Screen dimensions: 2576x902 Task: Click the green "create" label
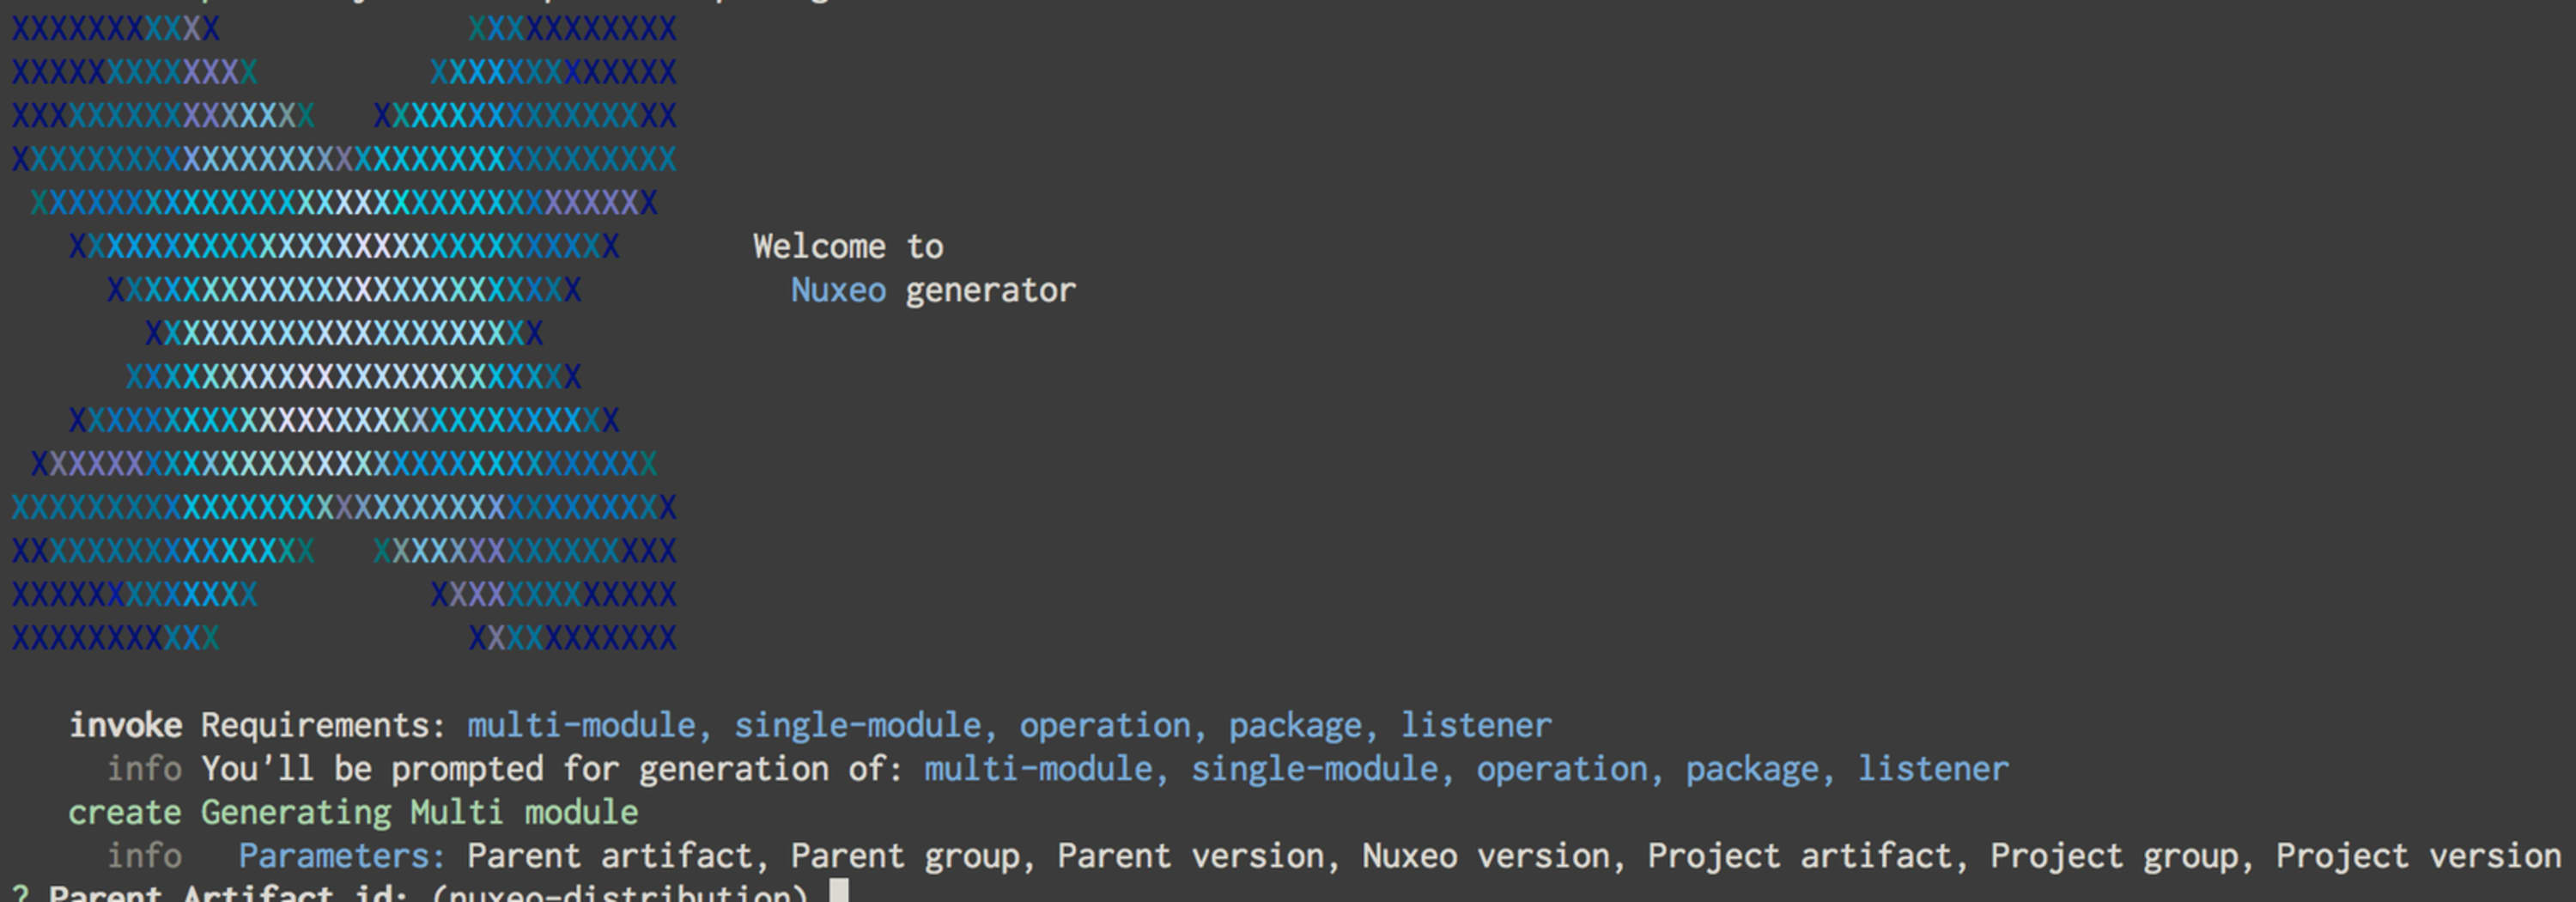pos(125,812)
